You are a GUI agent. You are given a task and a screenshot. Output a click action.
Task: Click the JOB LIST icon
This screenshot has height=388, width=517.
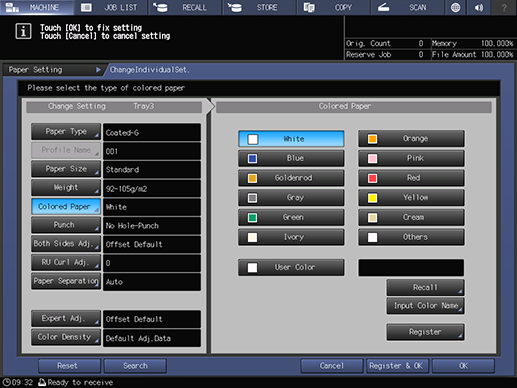[86, 7]
